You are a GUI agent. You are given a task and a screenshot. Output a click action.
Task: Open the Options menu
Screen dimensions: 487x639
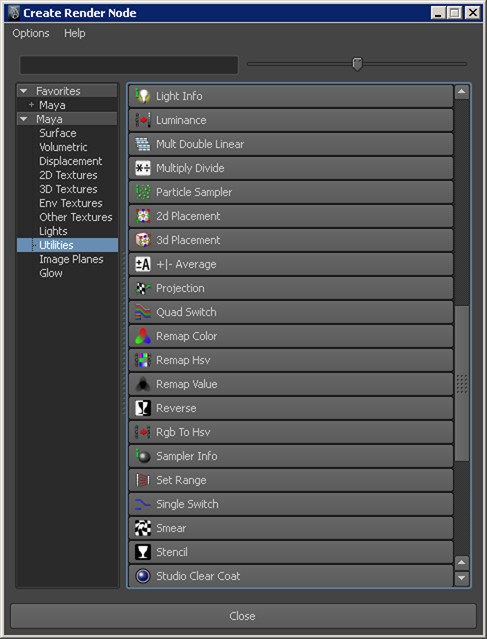(x=31, y=33)
